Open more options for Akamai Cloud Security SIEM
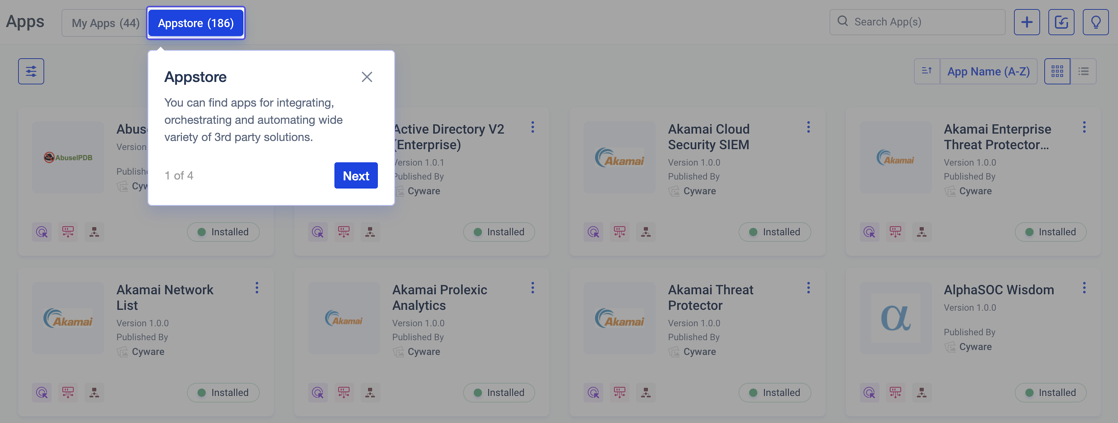This screenshot has height=423, width=1118. [x=808, y=128]
